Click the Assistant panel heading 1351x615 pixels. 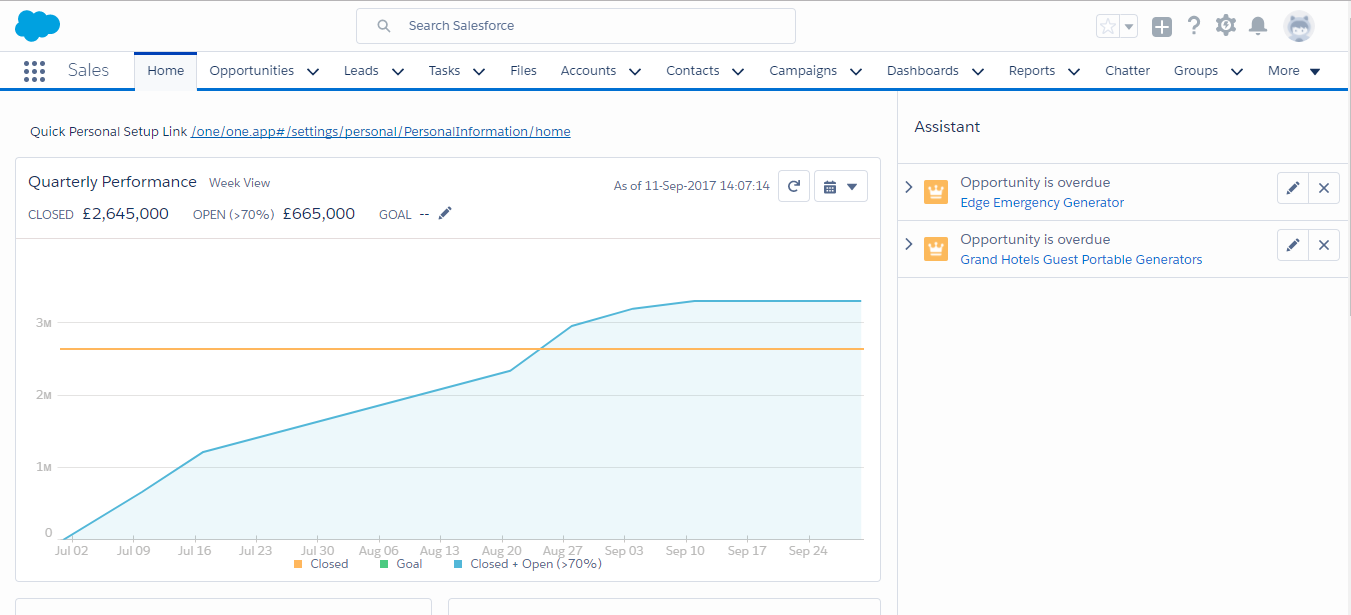click(x=947, y=127)
